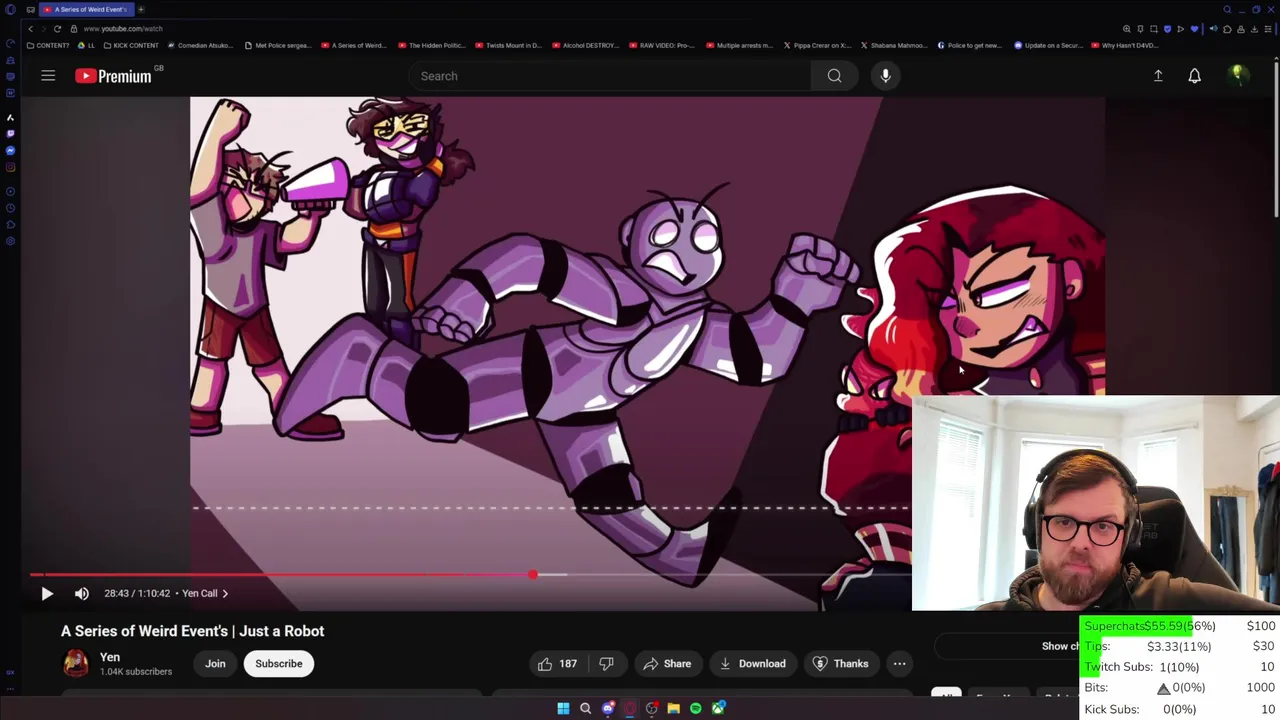Play the paused video

47,593
